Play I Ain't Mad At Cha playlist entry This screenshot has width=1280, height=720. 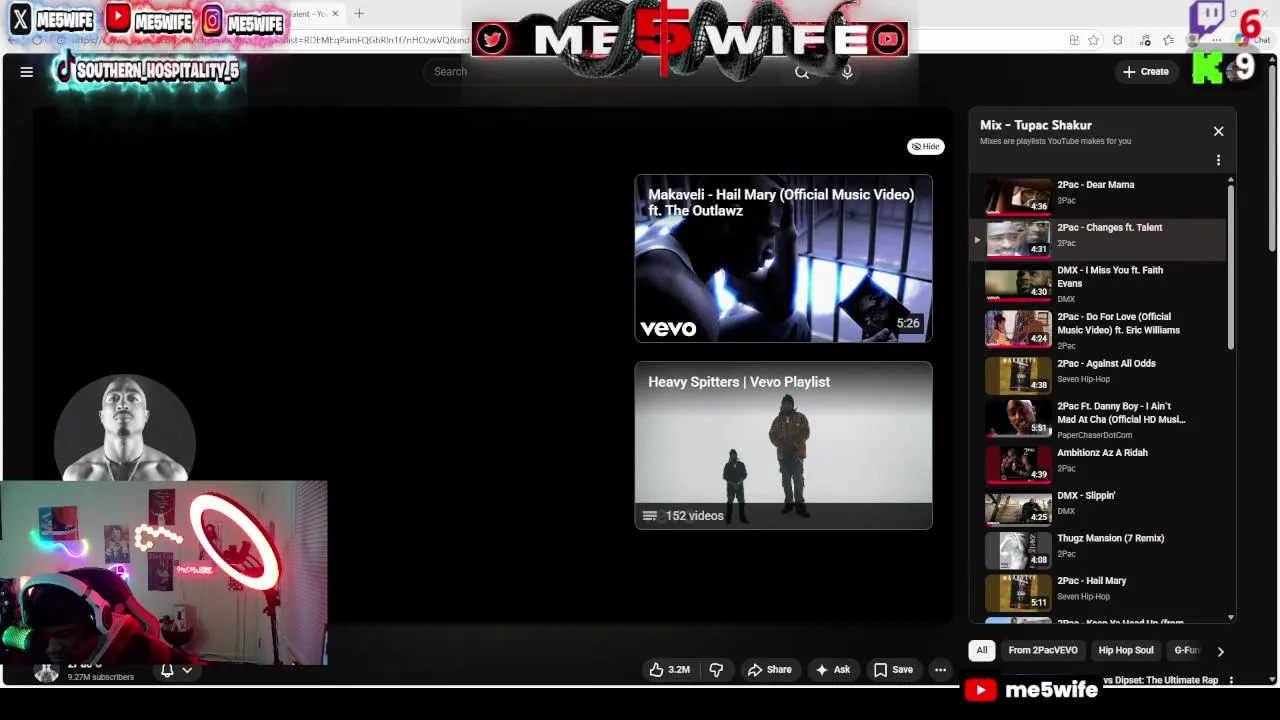(1098, 419)
